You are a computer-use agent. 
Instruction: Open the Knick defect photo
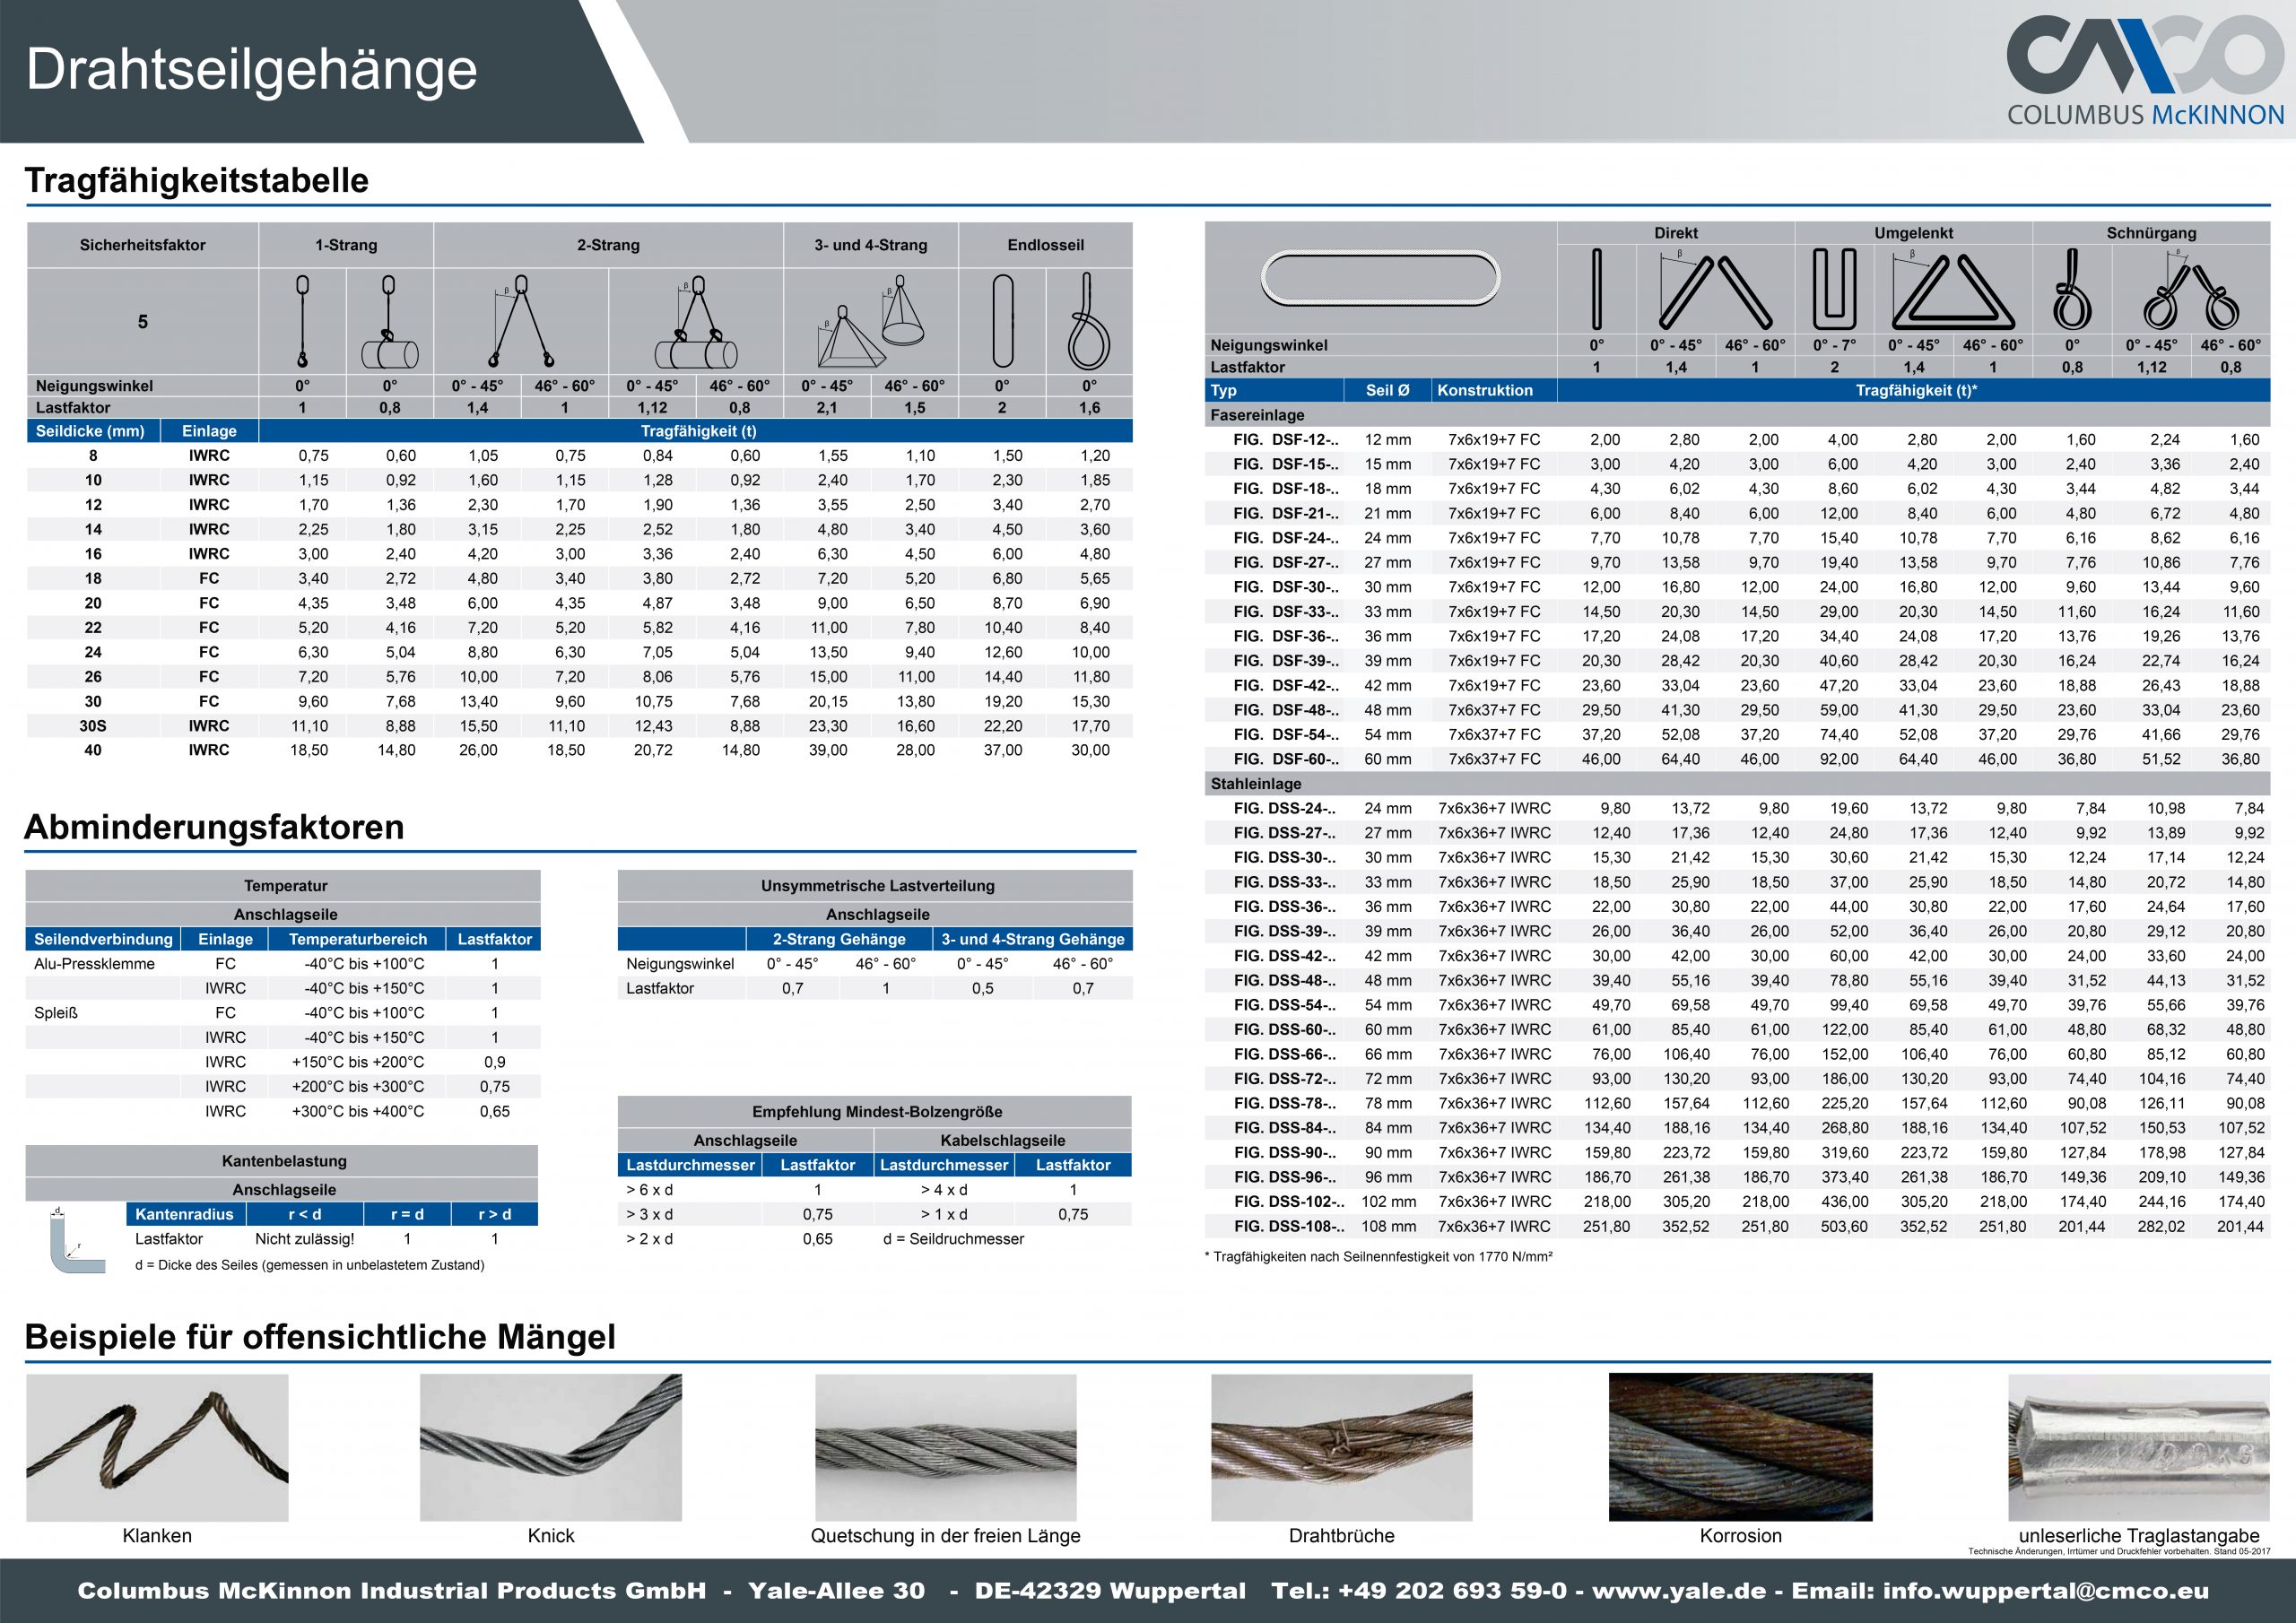(x=551, y=1447)
